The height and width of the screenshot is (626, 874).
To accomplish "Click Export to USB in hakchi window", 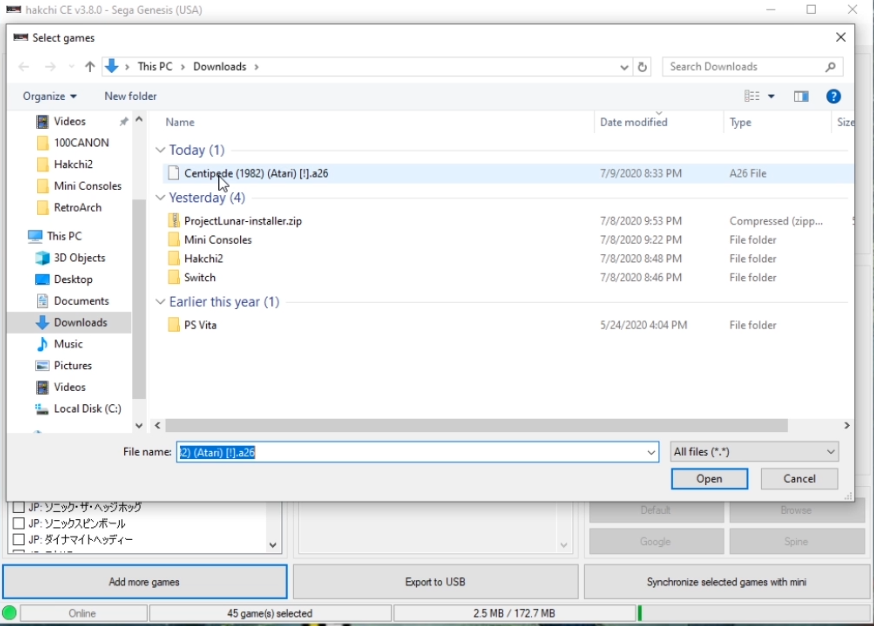I will 435,582.
